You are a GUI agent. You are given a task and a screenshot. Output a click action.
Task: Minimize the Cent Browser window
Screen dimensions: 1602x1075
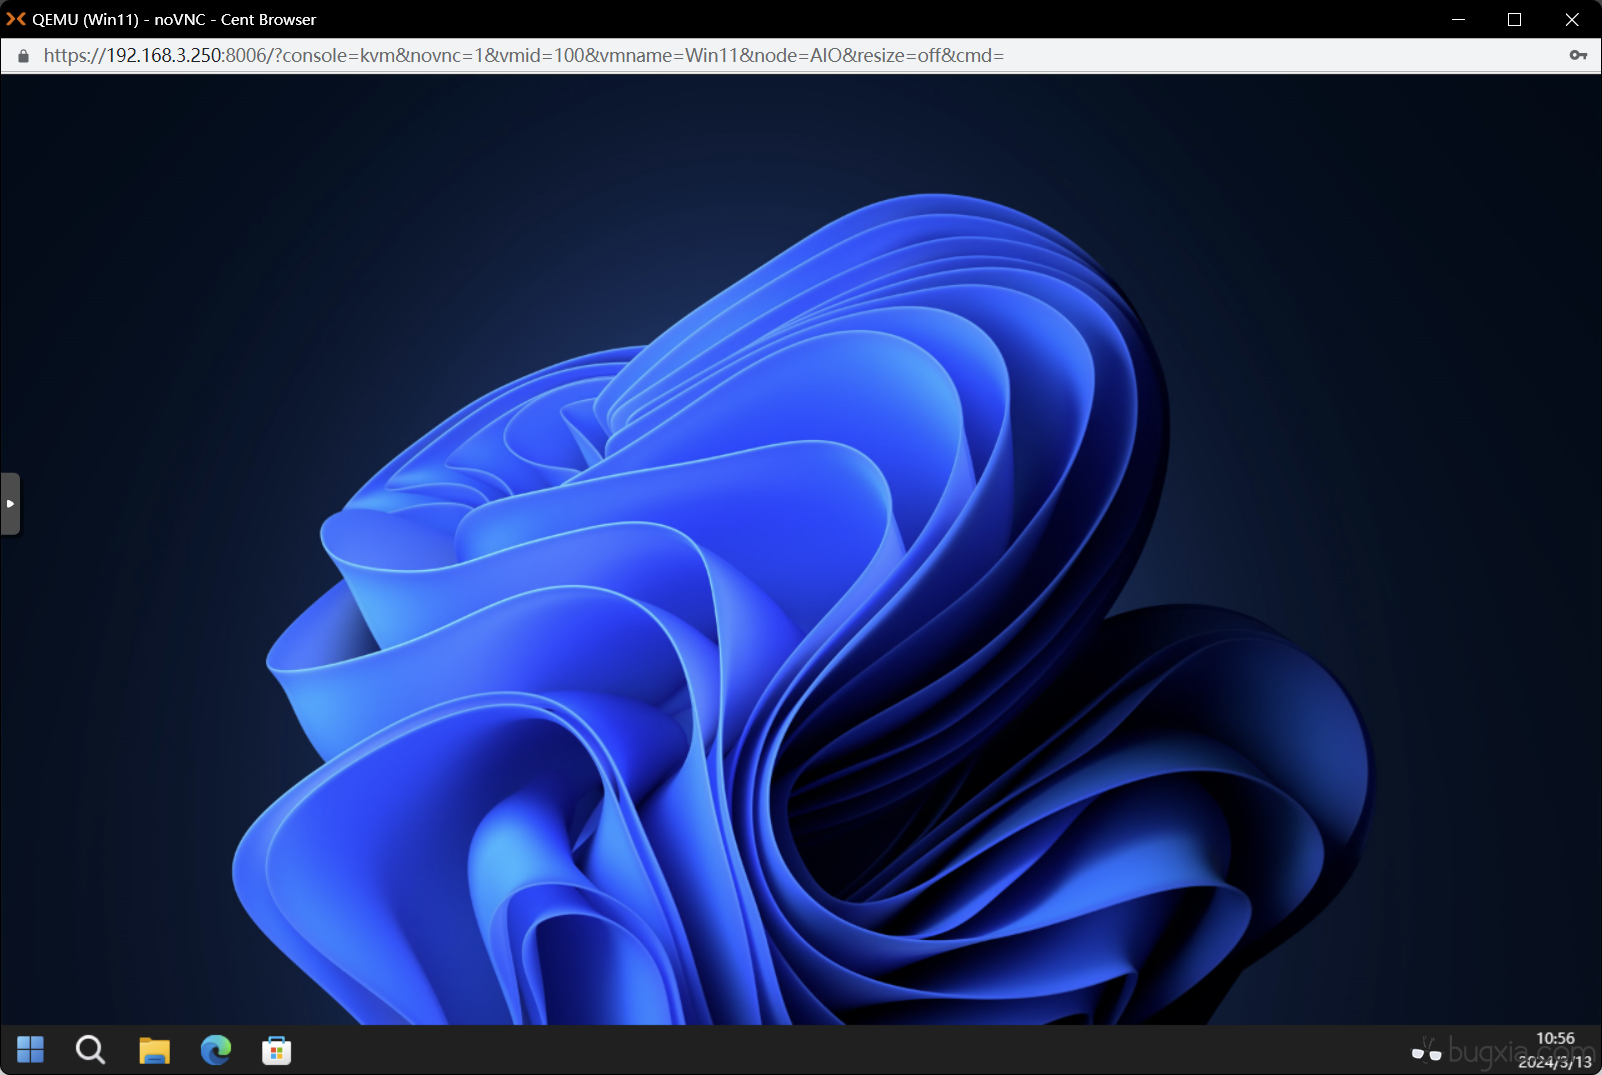click(1458, 19)
